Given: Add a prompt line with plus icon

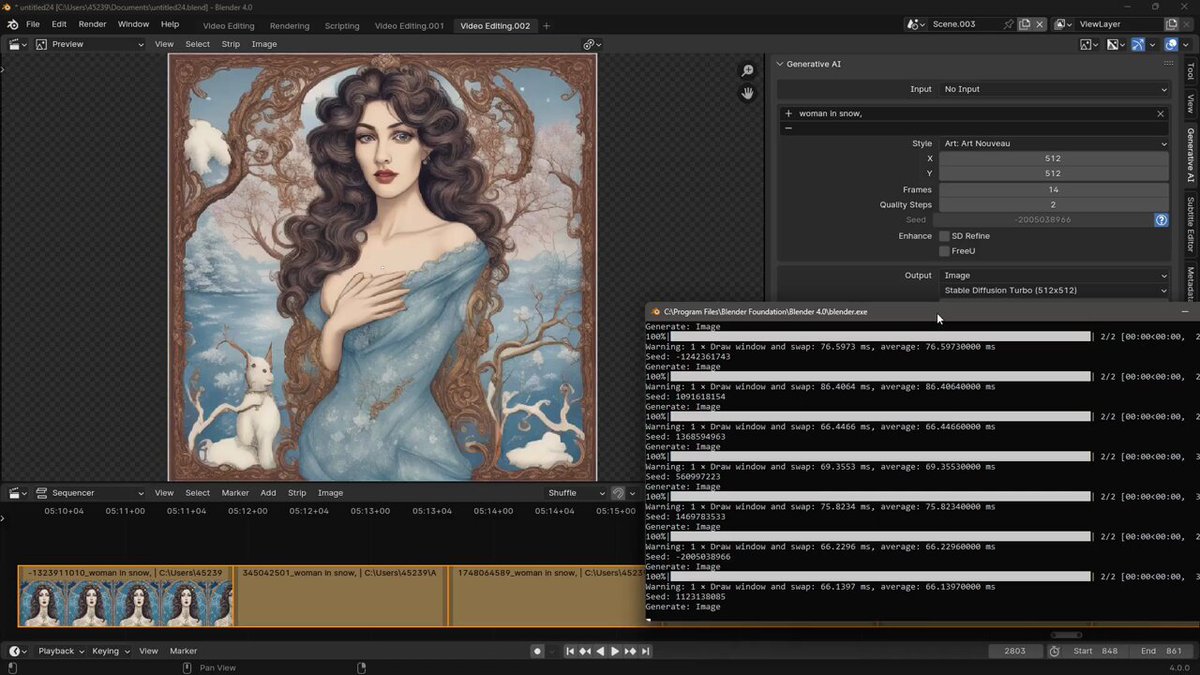Looking at the screenshot, I should pyautogui.click(x=788, y=114).
